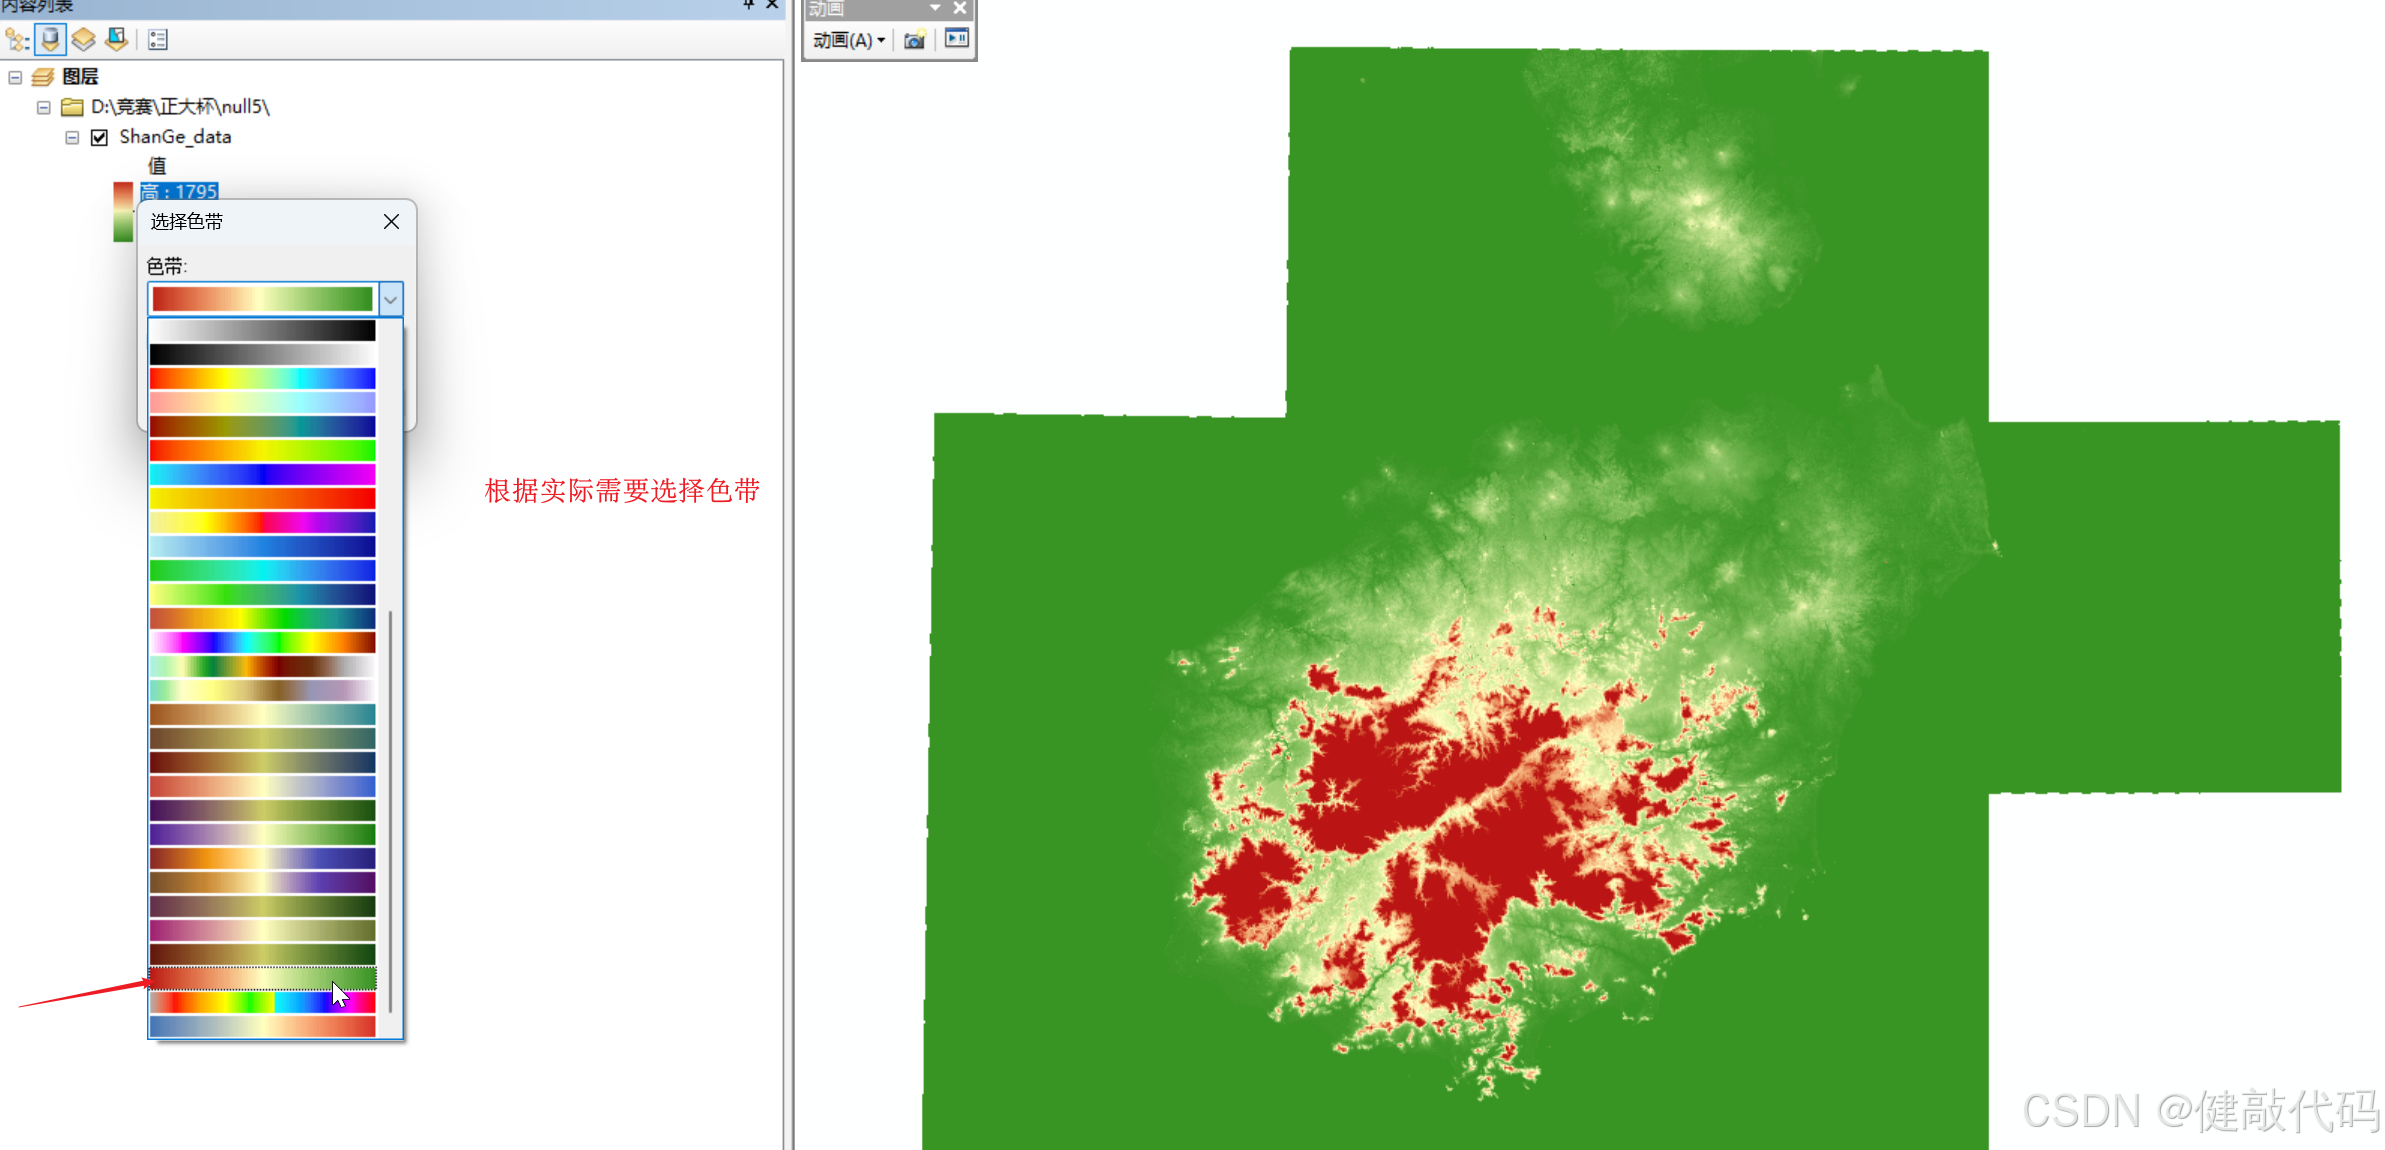Click List By Selection icon
This screenshot has height=1150, width=2385.
point(117,40)
